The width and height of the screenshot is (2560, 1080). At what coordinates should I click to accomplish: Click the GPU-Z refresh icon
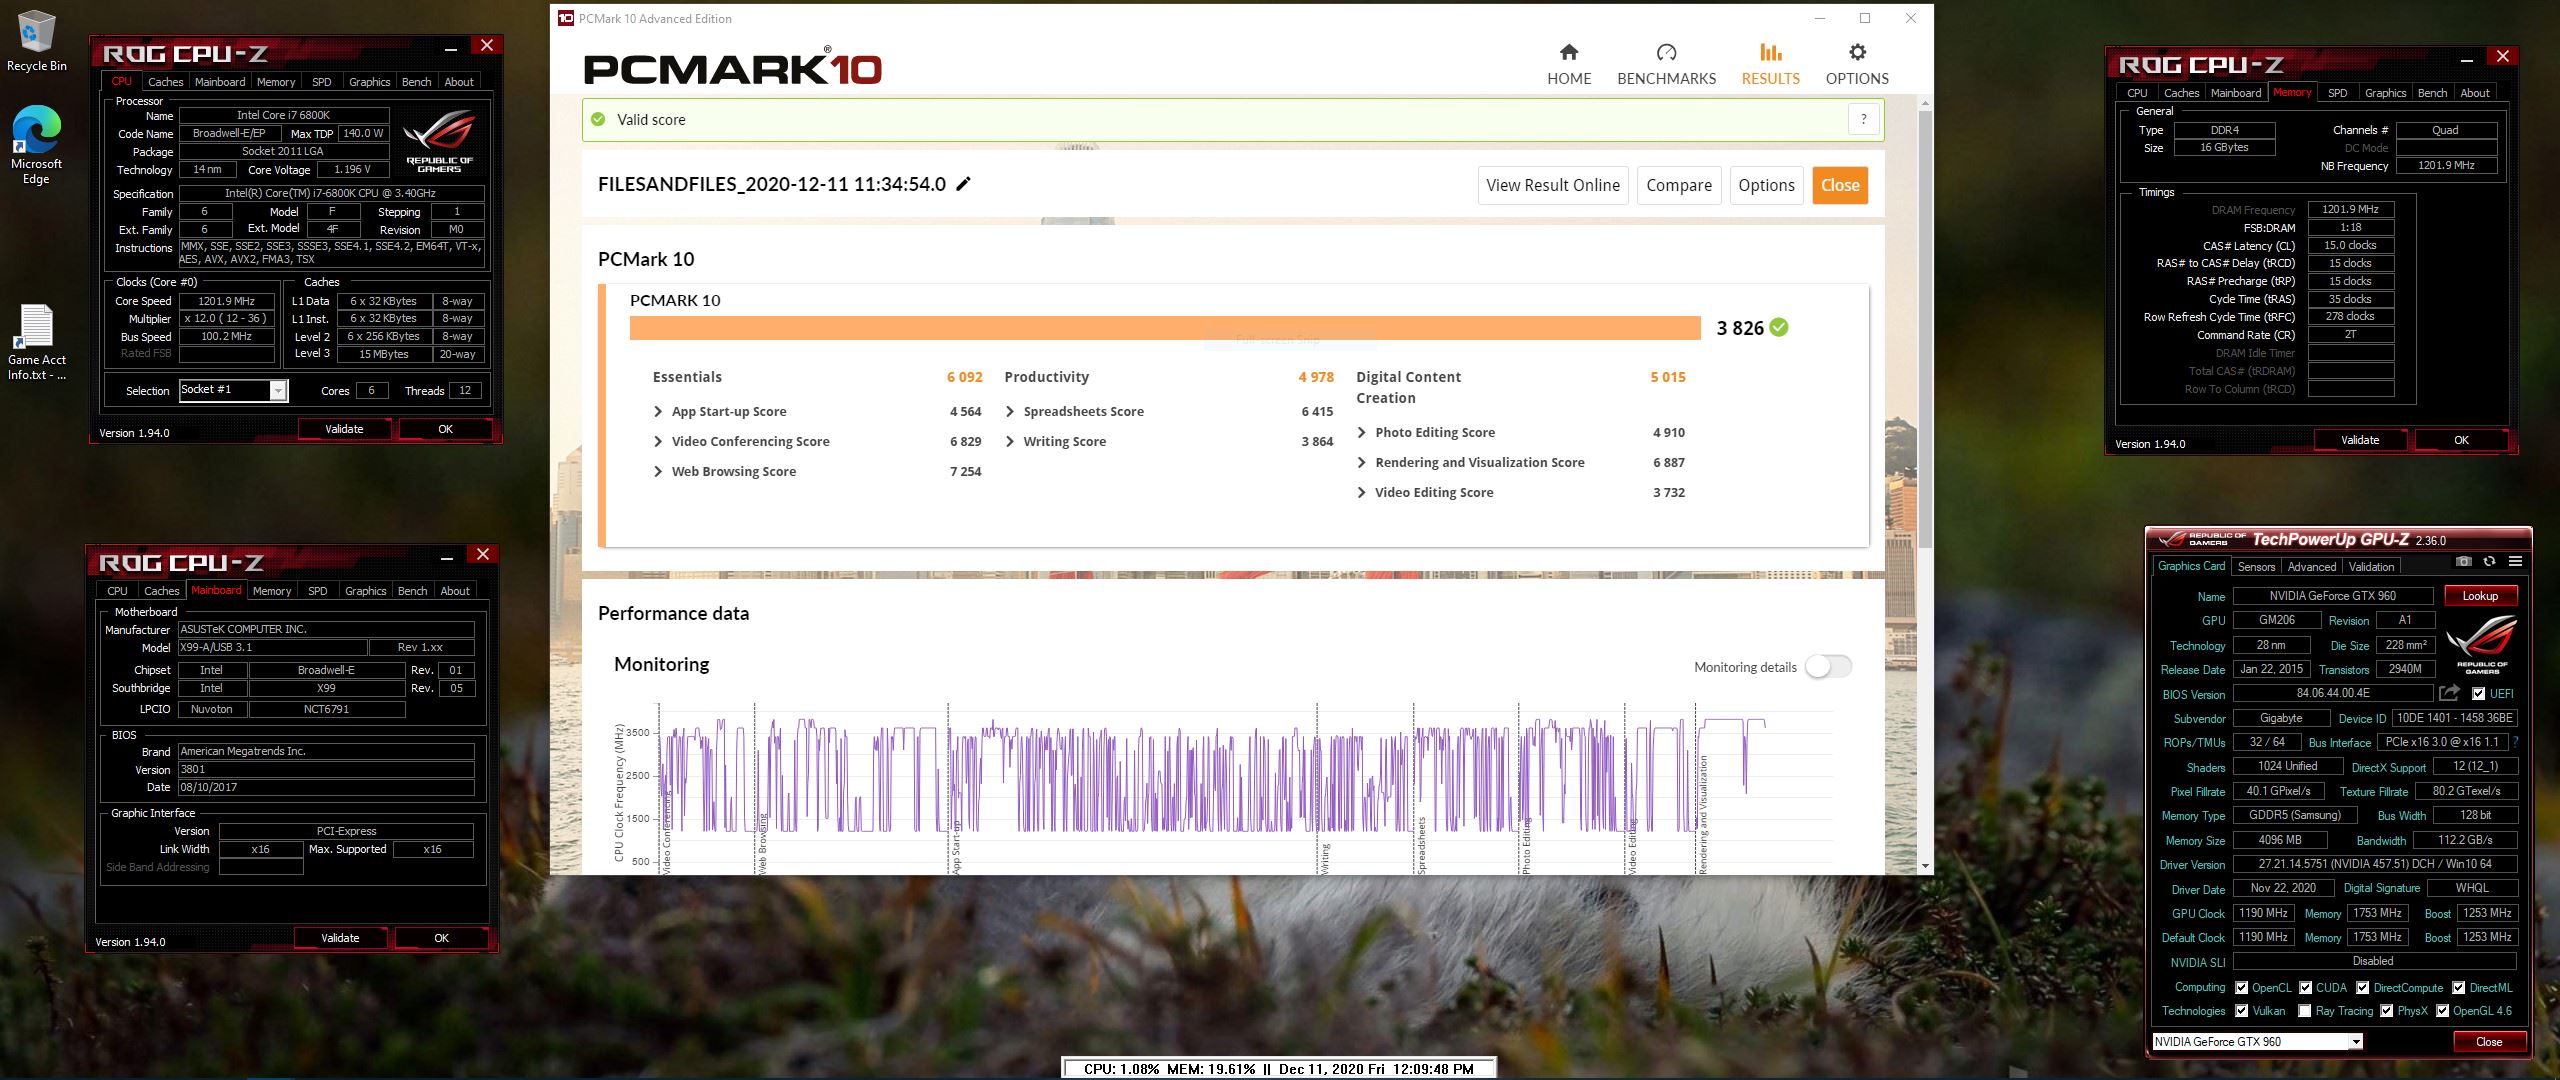point(2489,561)
